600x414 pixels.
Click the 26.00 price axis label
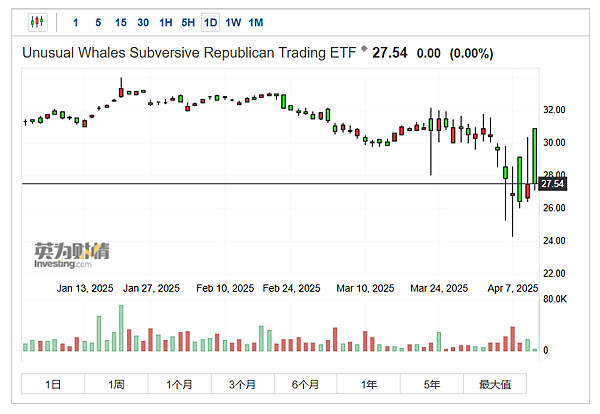pos(554,208)
